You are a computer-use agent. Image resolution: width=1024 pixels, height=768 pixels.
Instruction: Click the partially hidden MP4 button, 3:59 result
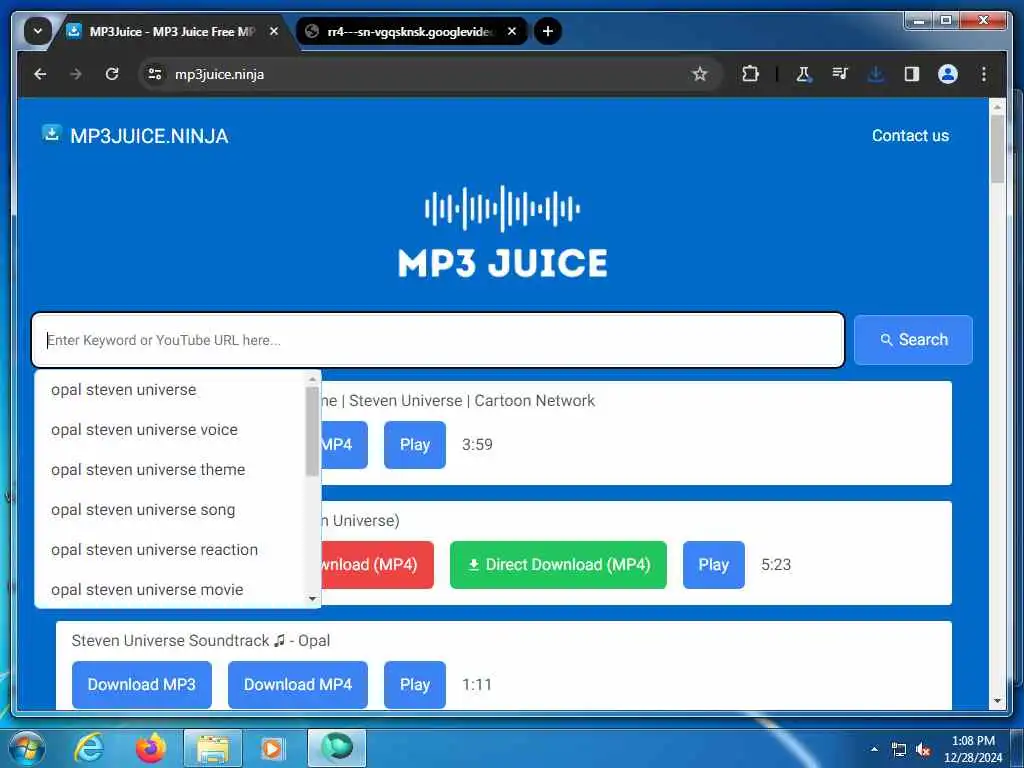click(344, 445)
